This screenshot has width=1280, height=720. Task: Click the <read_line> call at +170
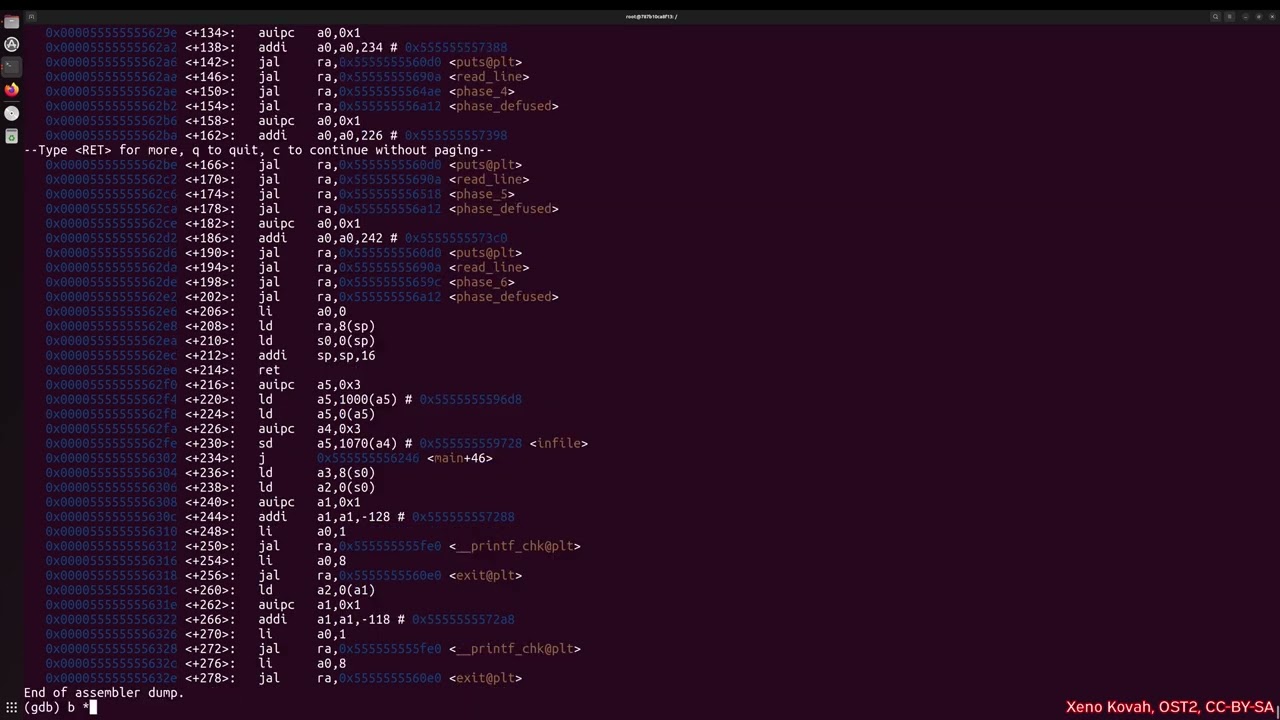click(489, 179)
